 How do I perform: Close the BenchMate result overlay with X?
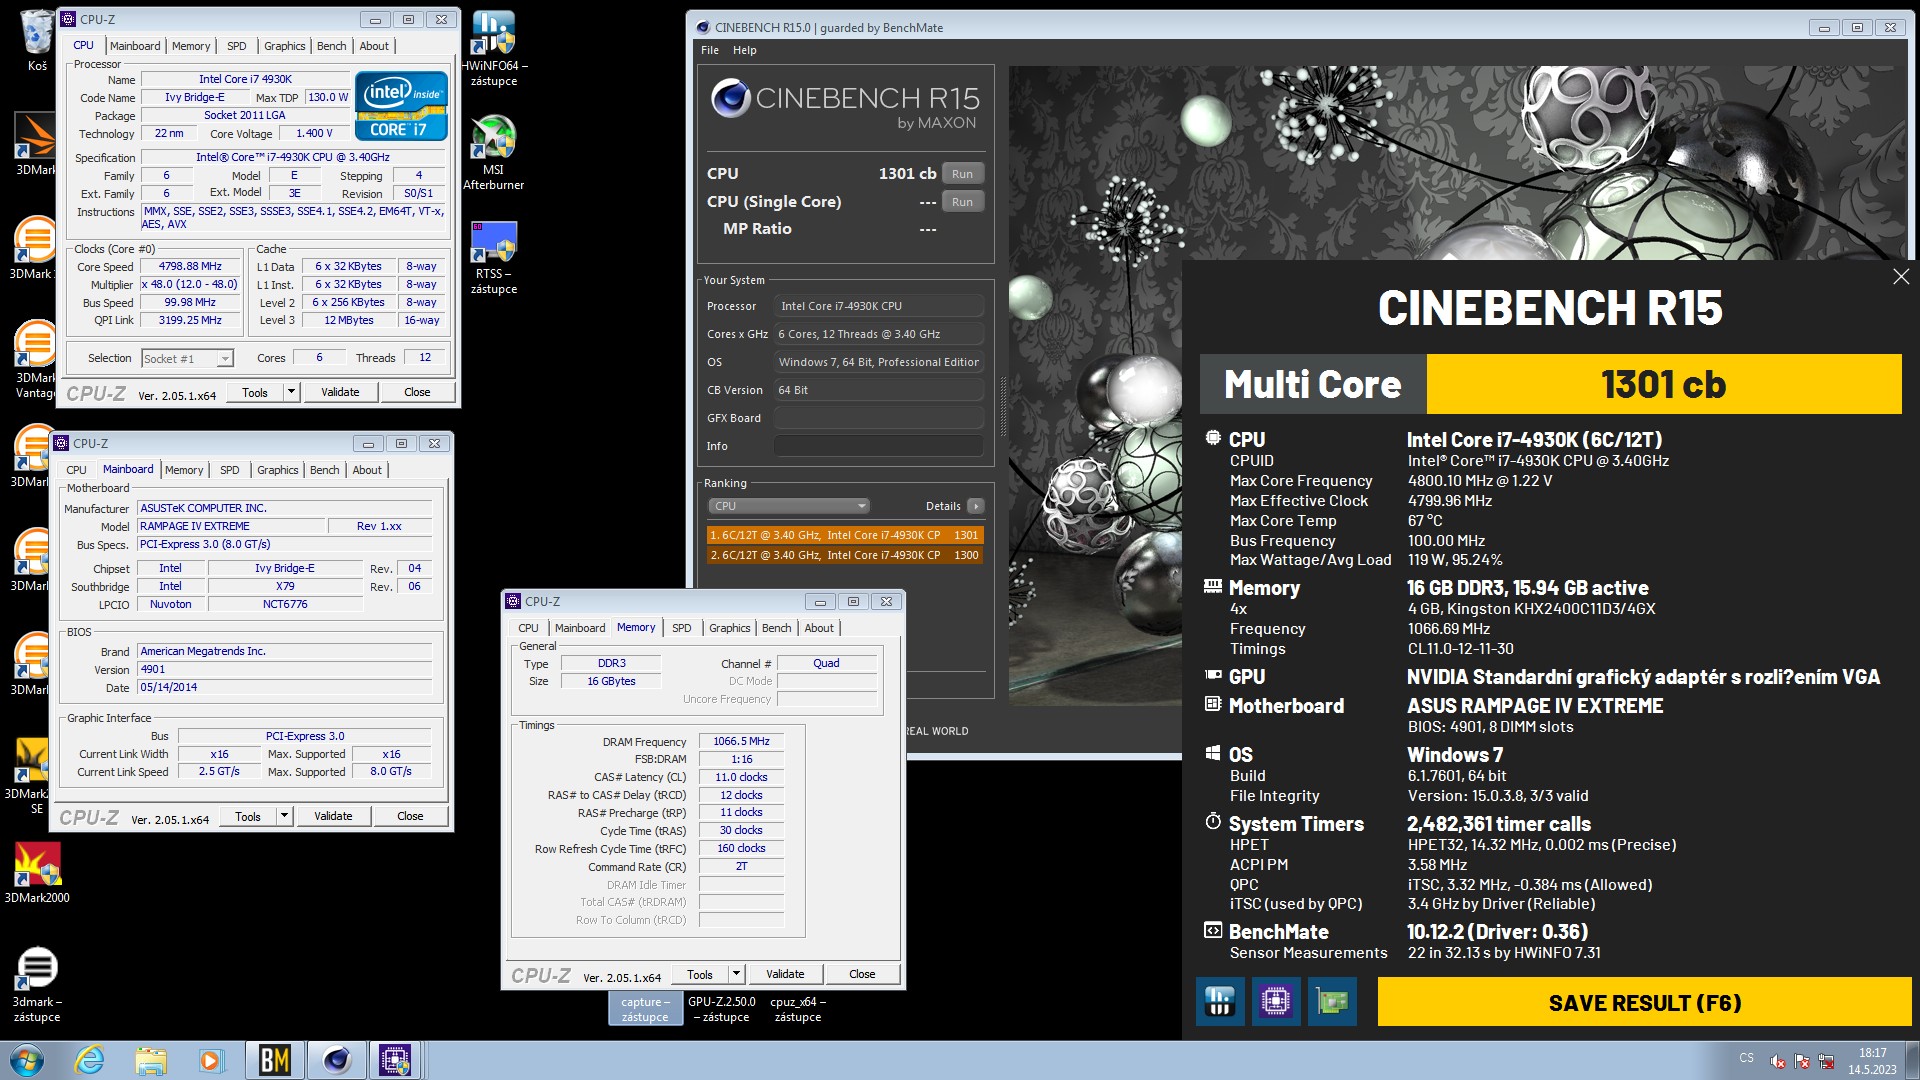1901,276
